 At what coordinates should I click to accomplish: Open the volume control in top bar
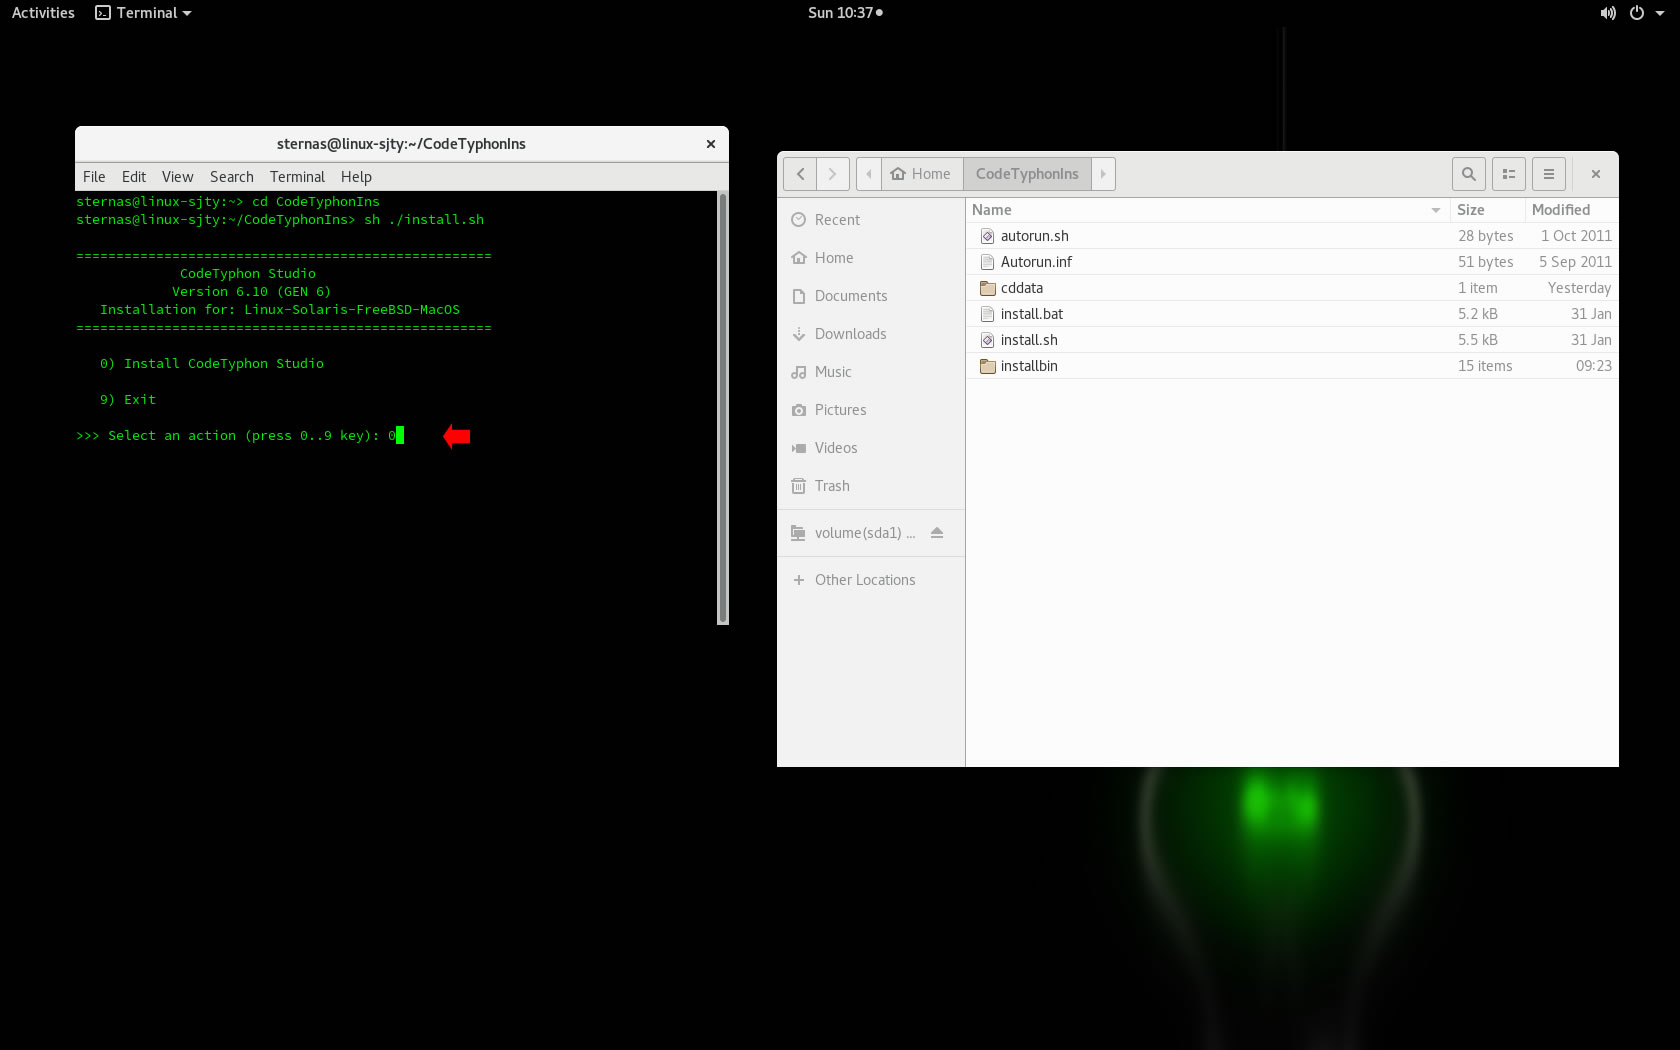point(1608,13)
